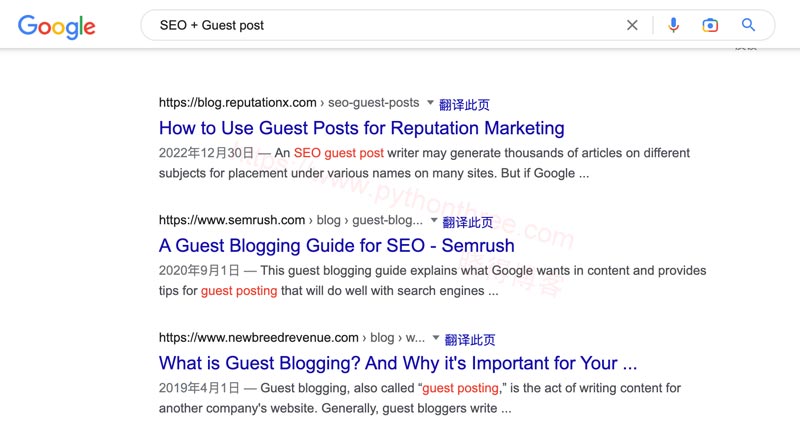Translate the Semrush result page via '翻译此页'
The height and width of the screenshot is (438, 800).
[468, 222]
